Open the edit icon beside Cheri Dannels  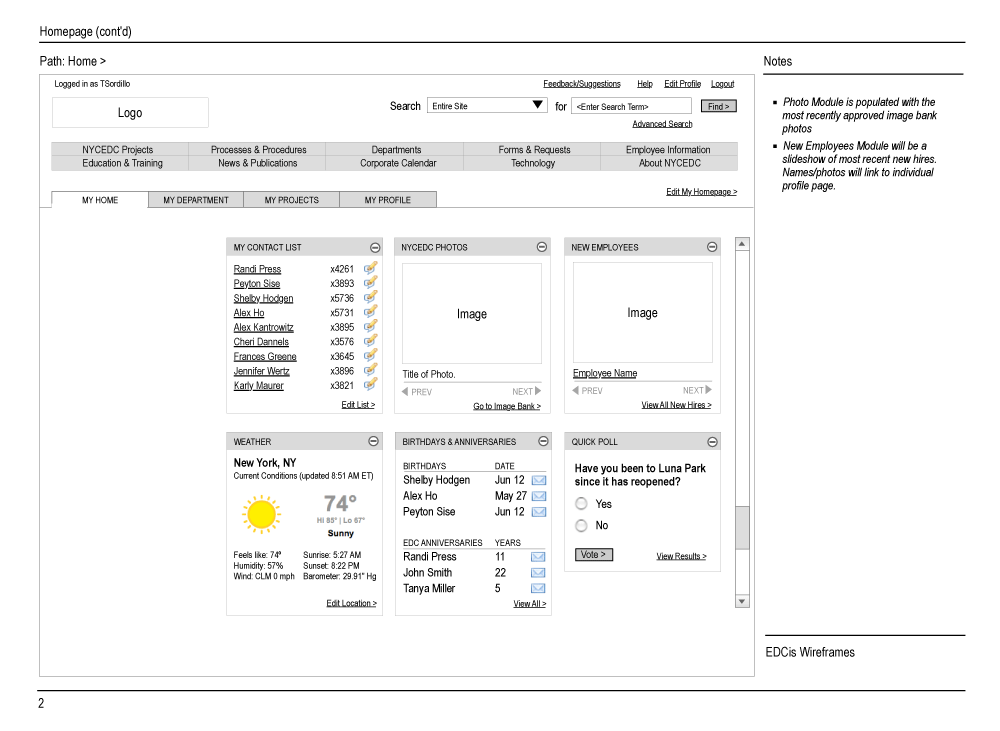370,341
